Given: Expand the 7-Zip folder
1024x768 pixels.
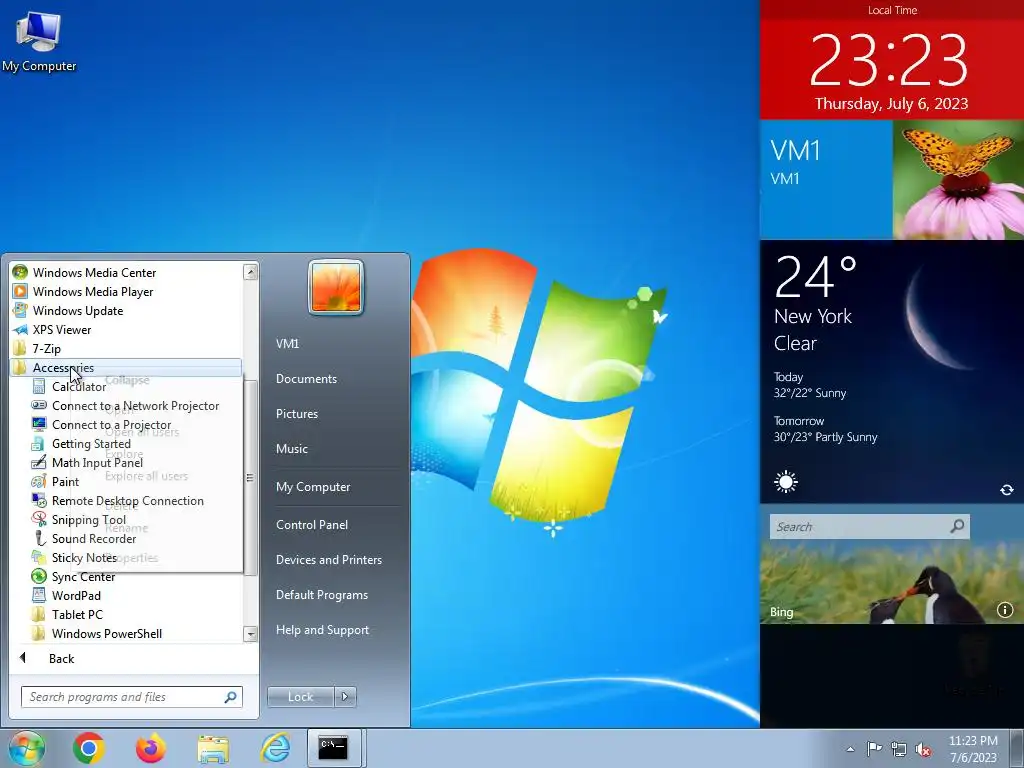Looking at the screenshot, I should pyautogui.click(x=126, y=348).
